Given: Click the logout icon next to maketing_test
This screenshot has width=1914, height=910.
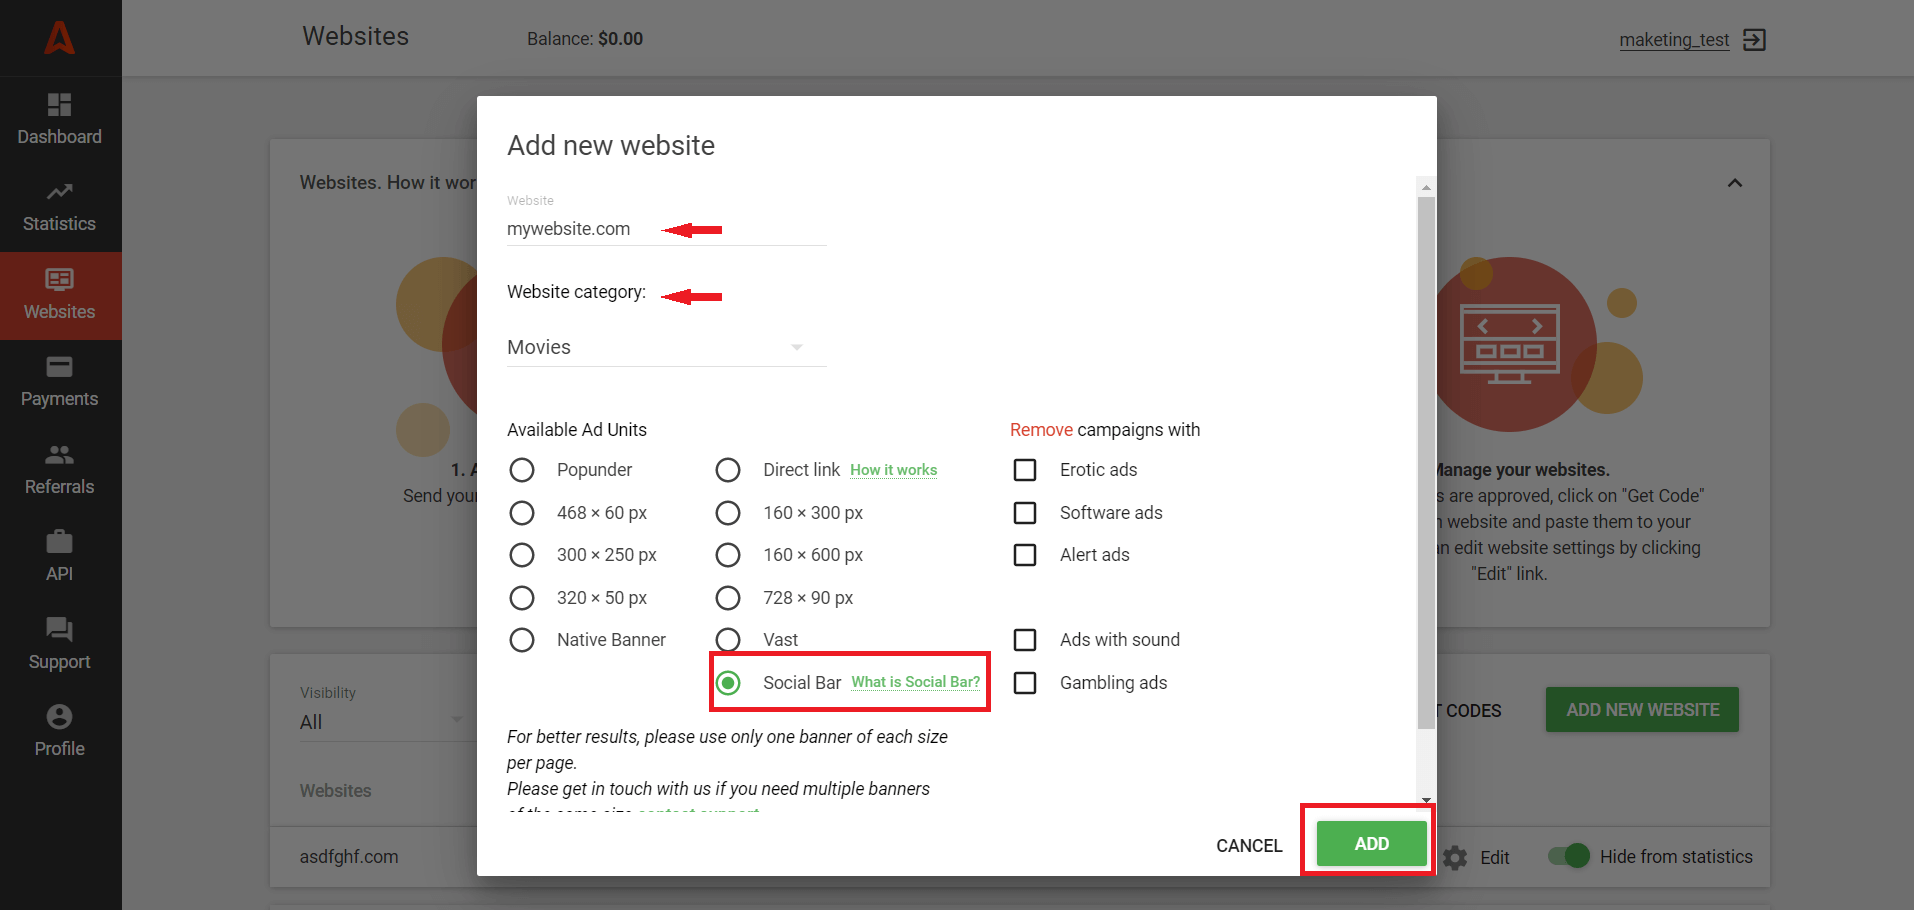Looking at the screenshot, I should point(1755,40).
